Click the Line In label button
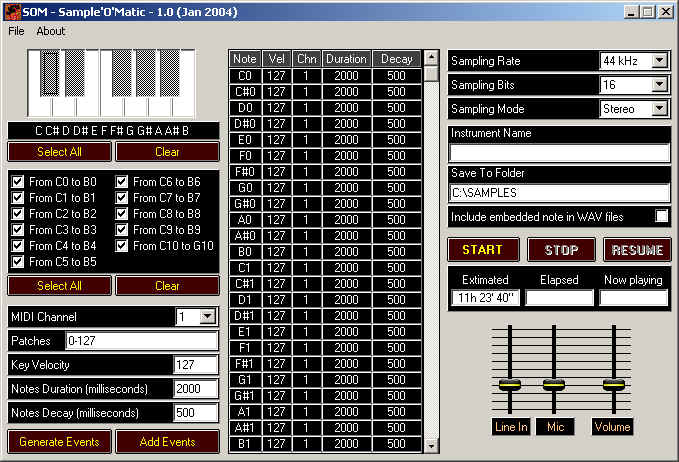This screenshot has width=679, height=462. click(x=511, y=427)
